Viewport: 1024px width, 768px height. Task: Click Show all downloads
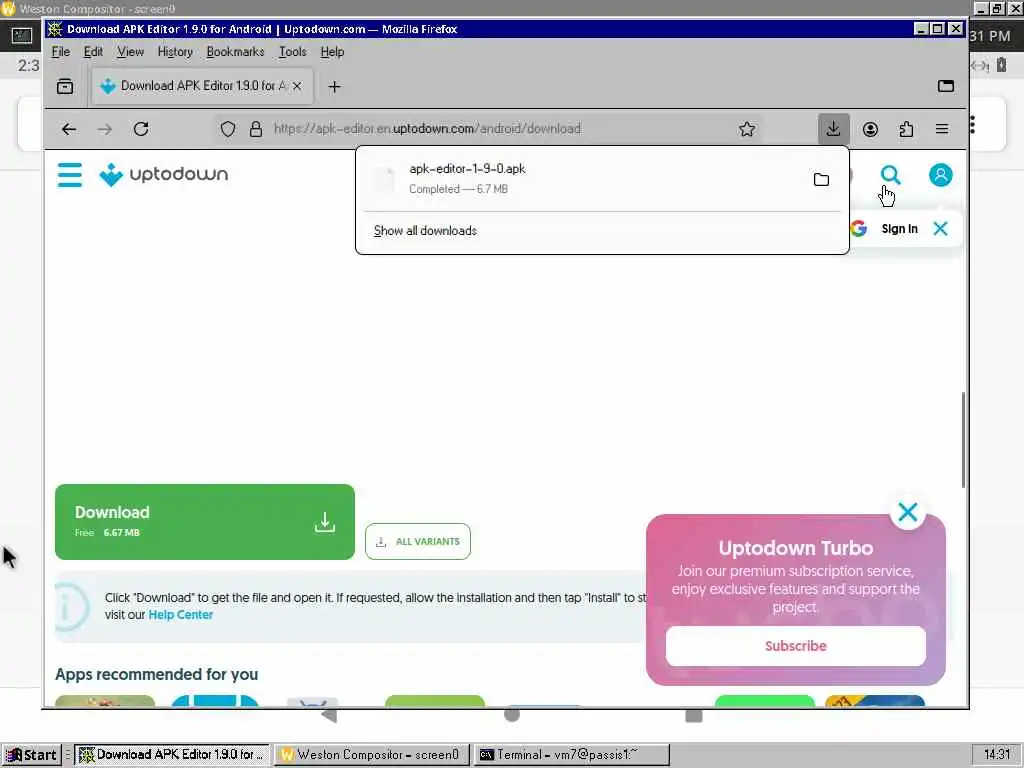click(425, 231)
